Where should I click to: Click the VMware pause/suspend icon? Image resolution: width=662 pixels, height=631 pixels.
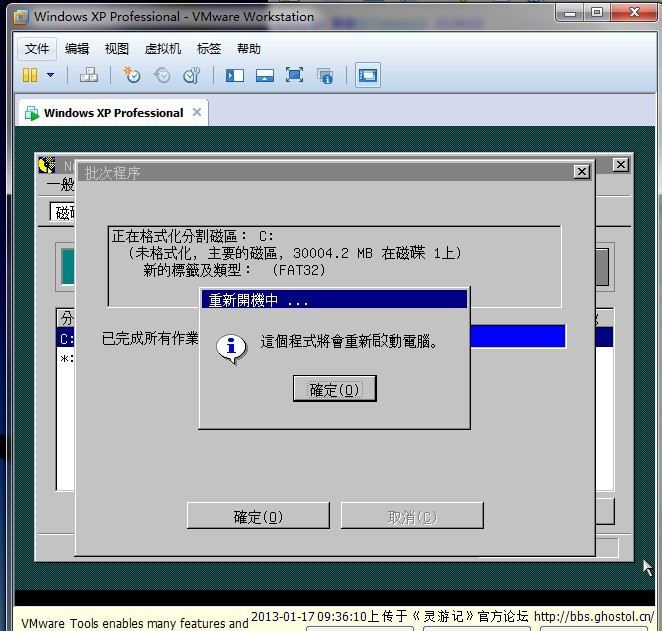[x=29, y=75]
